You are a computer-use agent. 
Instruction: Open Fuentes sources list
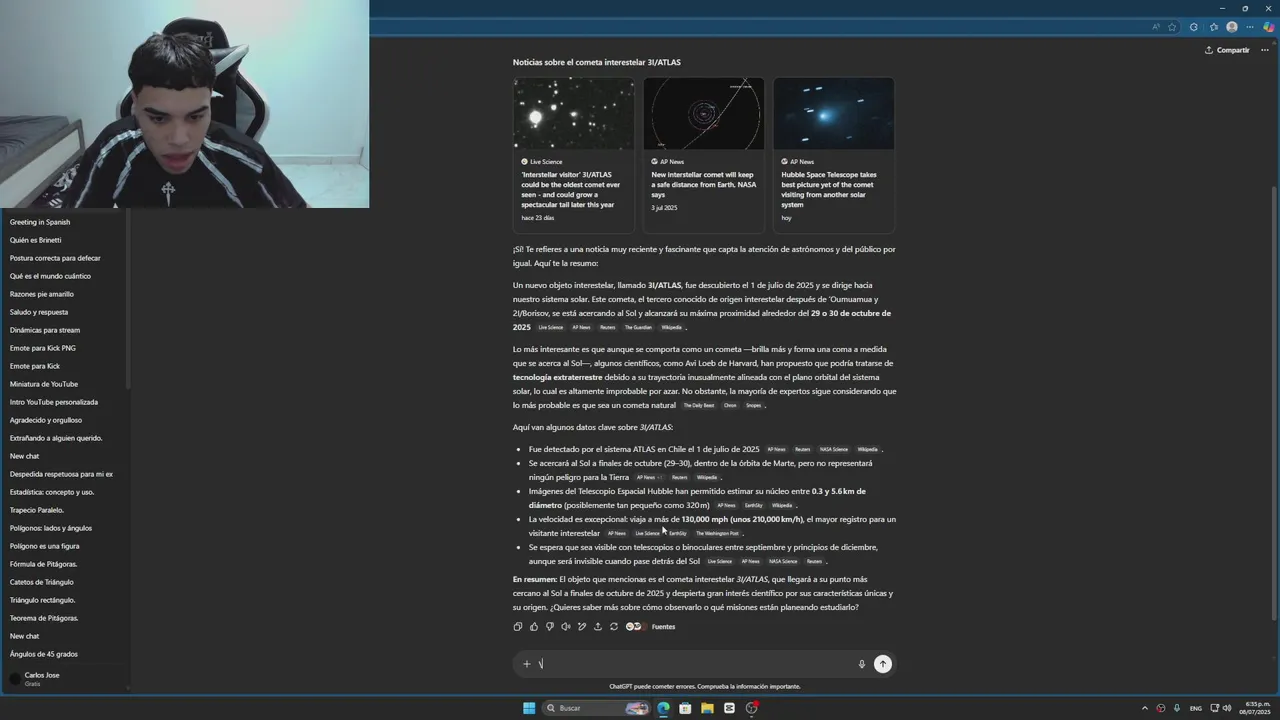tap(651, 627)
